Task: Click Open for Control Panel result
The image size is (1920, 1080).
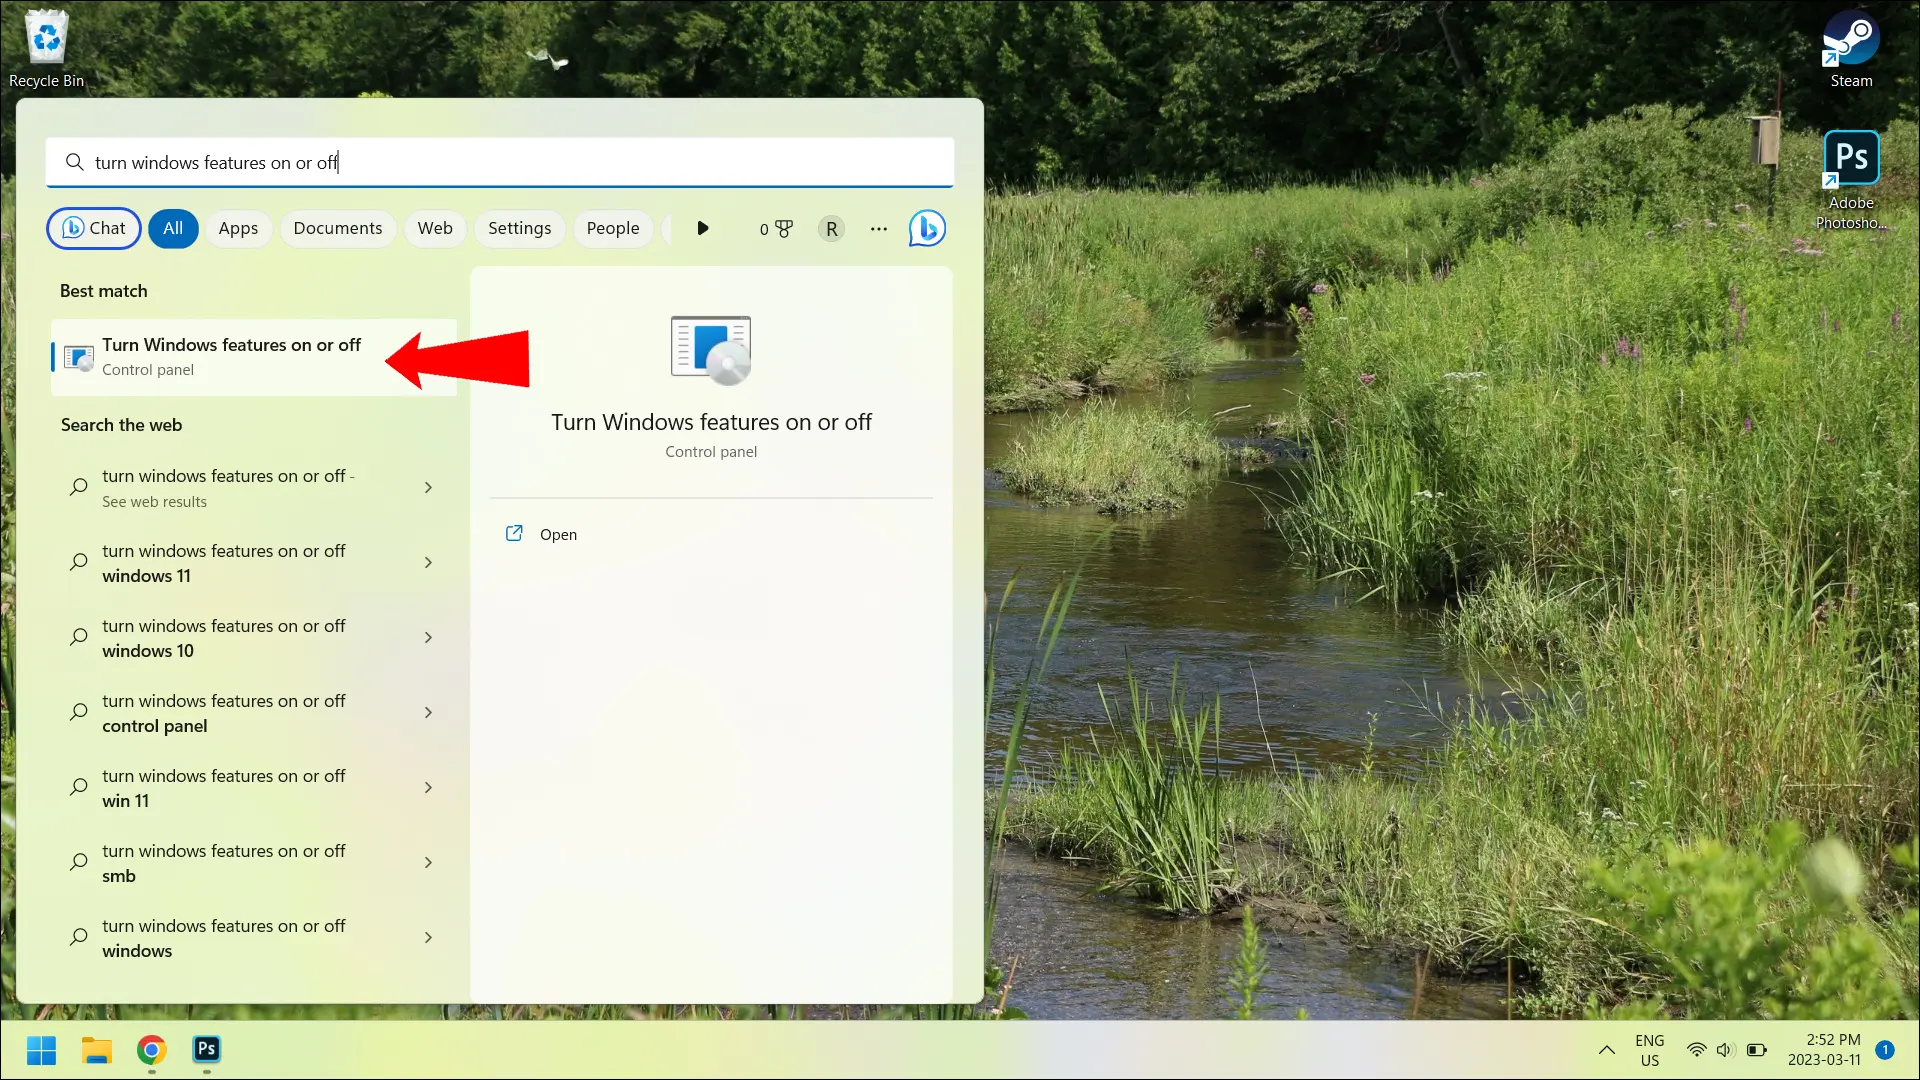Action: tap(558, 534)
